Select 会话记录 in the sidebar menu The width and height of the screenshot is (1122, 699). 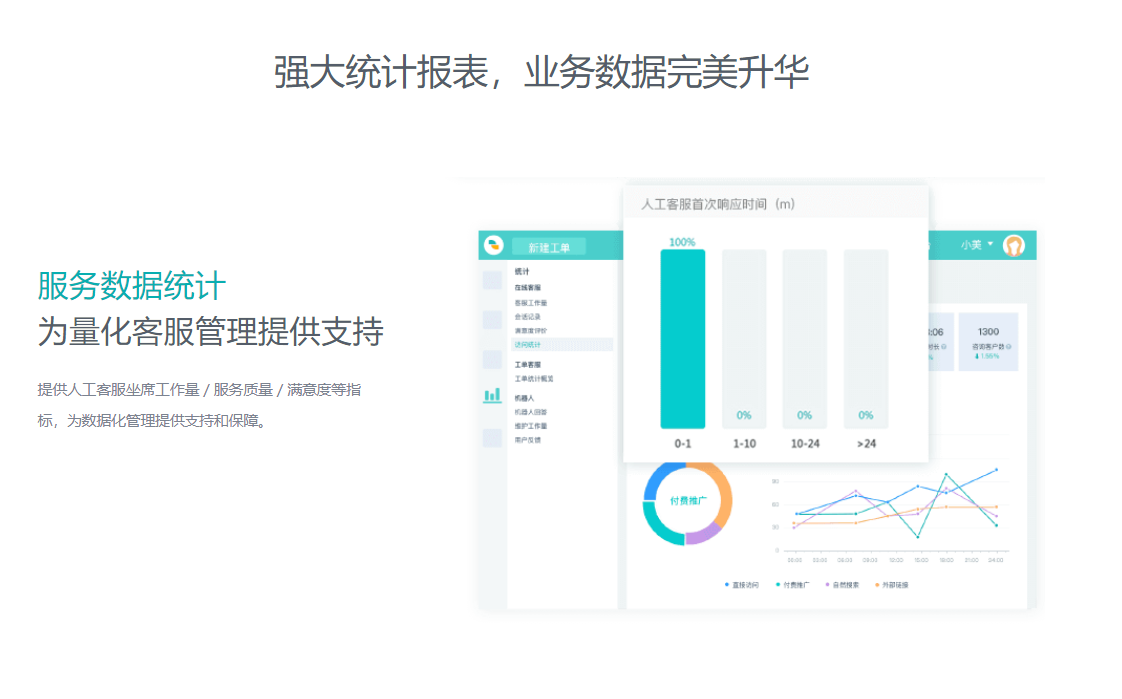tap(527, 316)
